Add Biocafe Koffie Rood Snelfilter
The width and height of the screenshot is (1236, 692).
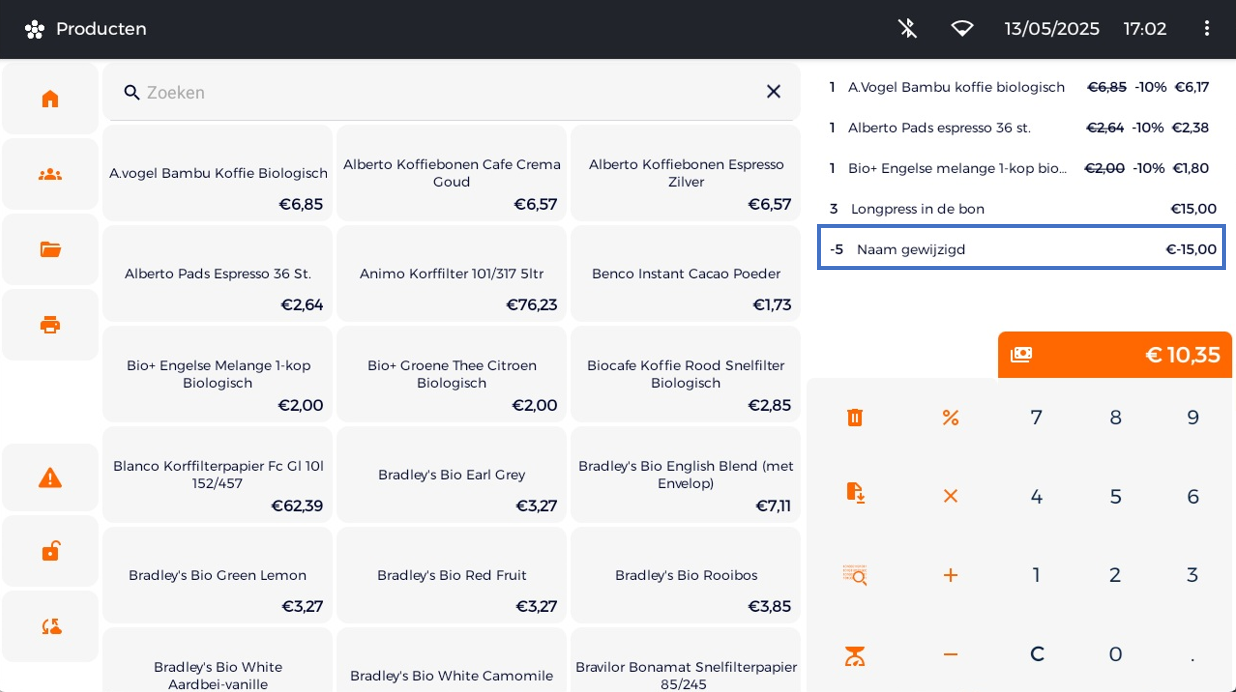(686, 374)
